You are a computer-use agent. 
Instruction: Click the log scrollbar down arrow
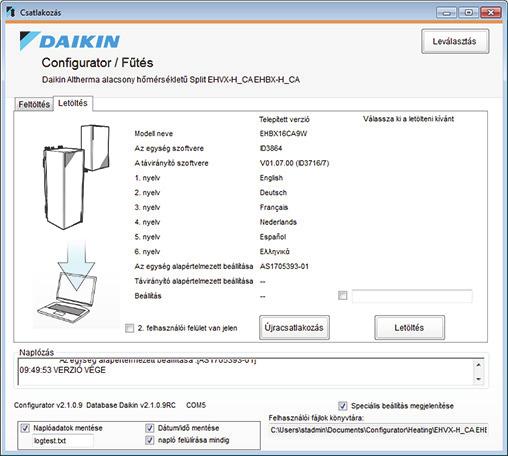[478, 379]
